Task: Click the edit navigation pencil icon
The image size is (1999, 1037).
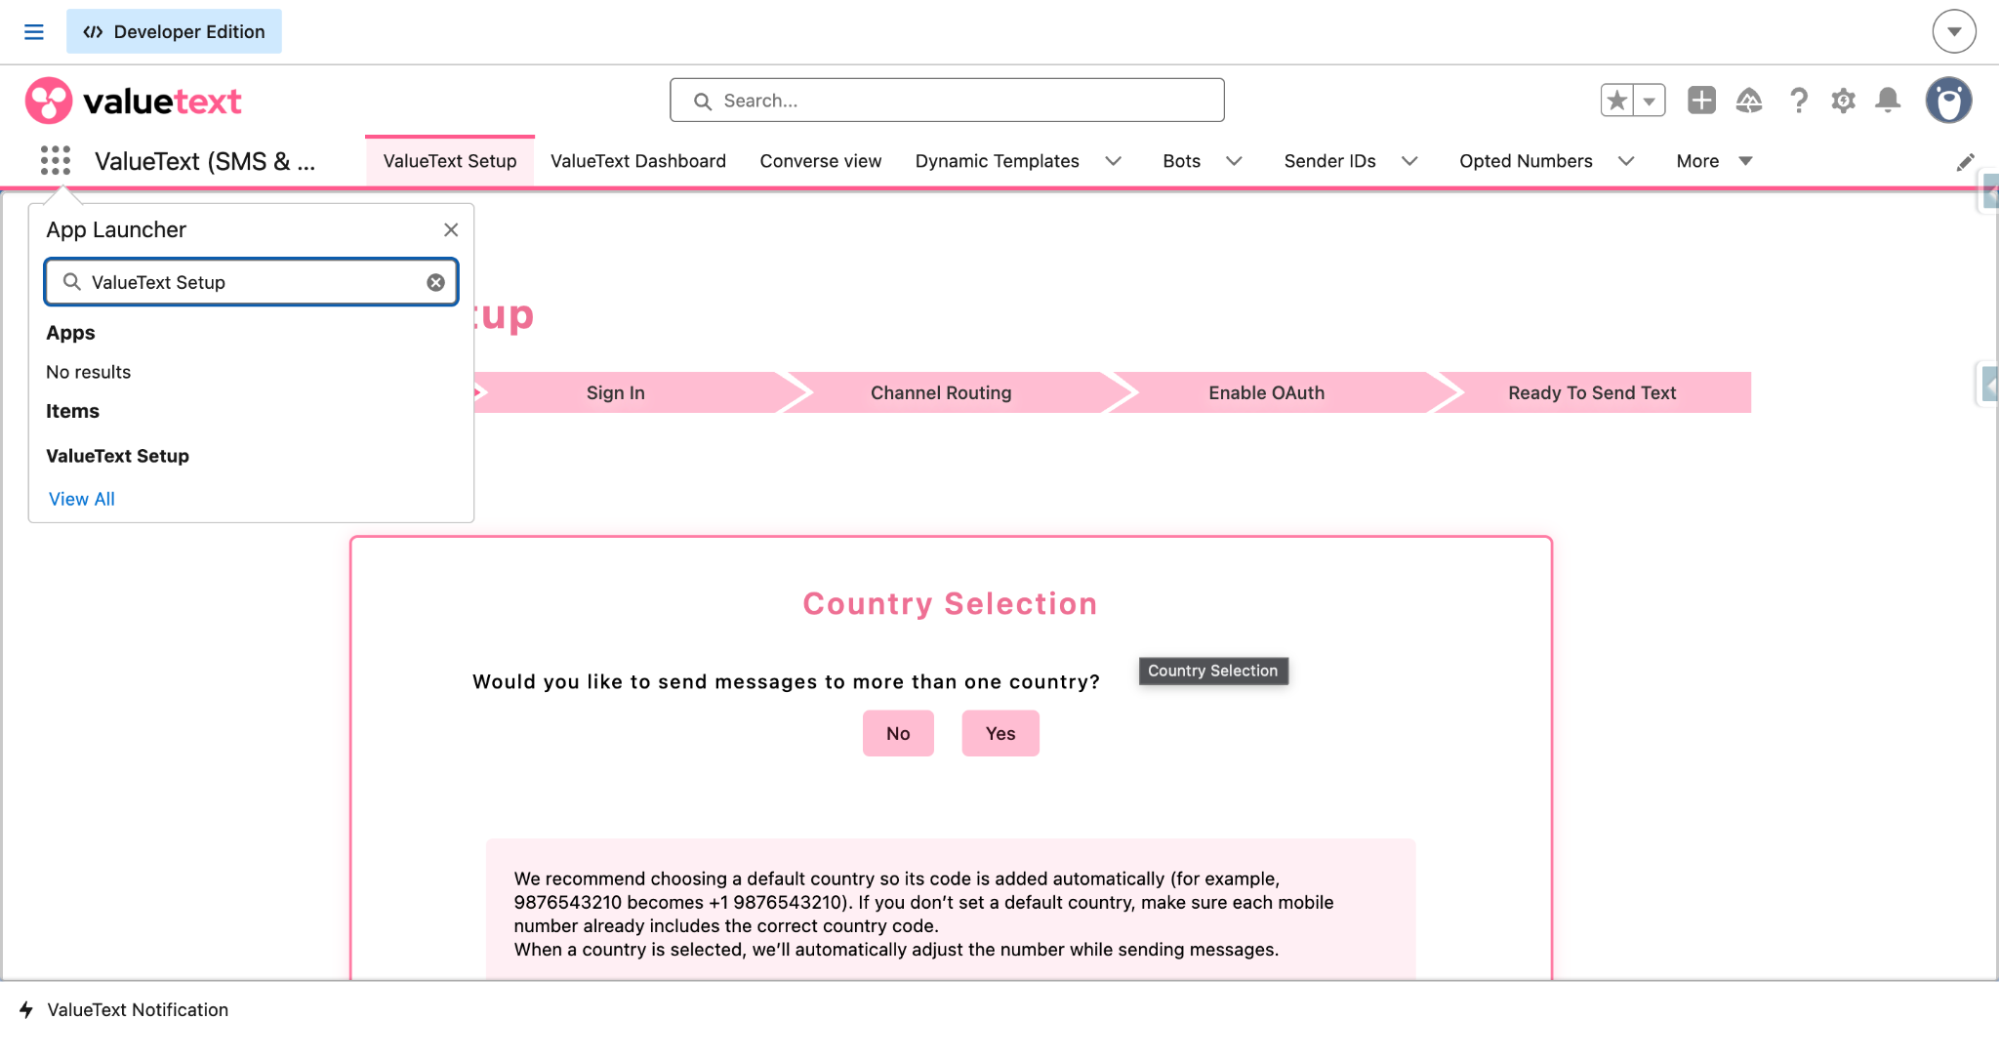Action: (x=1965, y=162)
